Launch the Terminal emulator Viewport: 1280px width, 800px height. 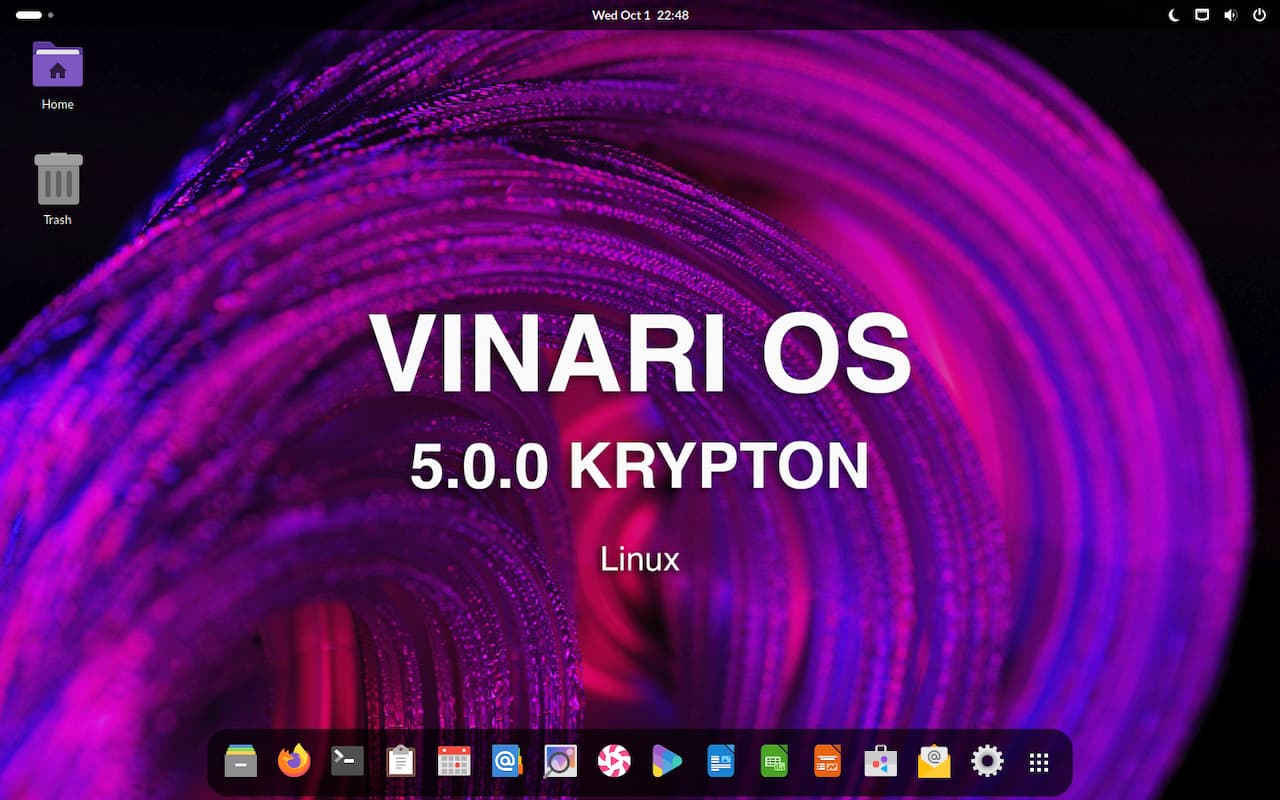click(x=346, y=761)
